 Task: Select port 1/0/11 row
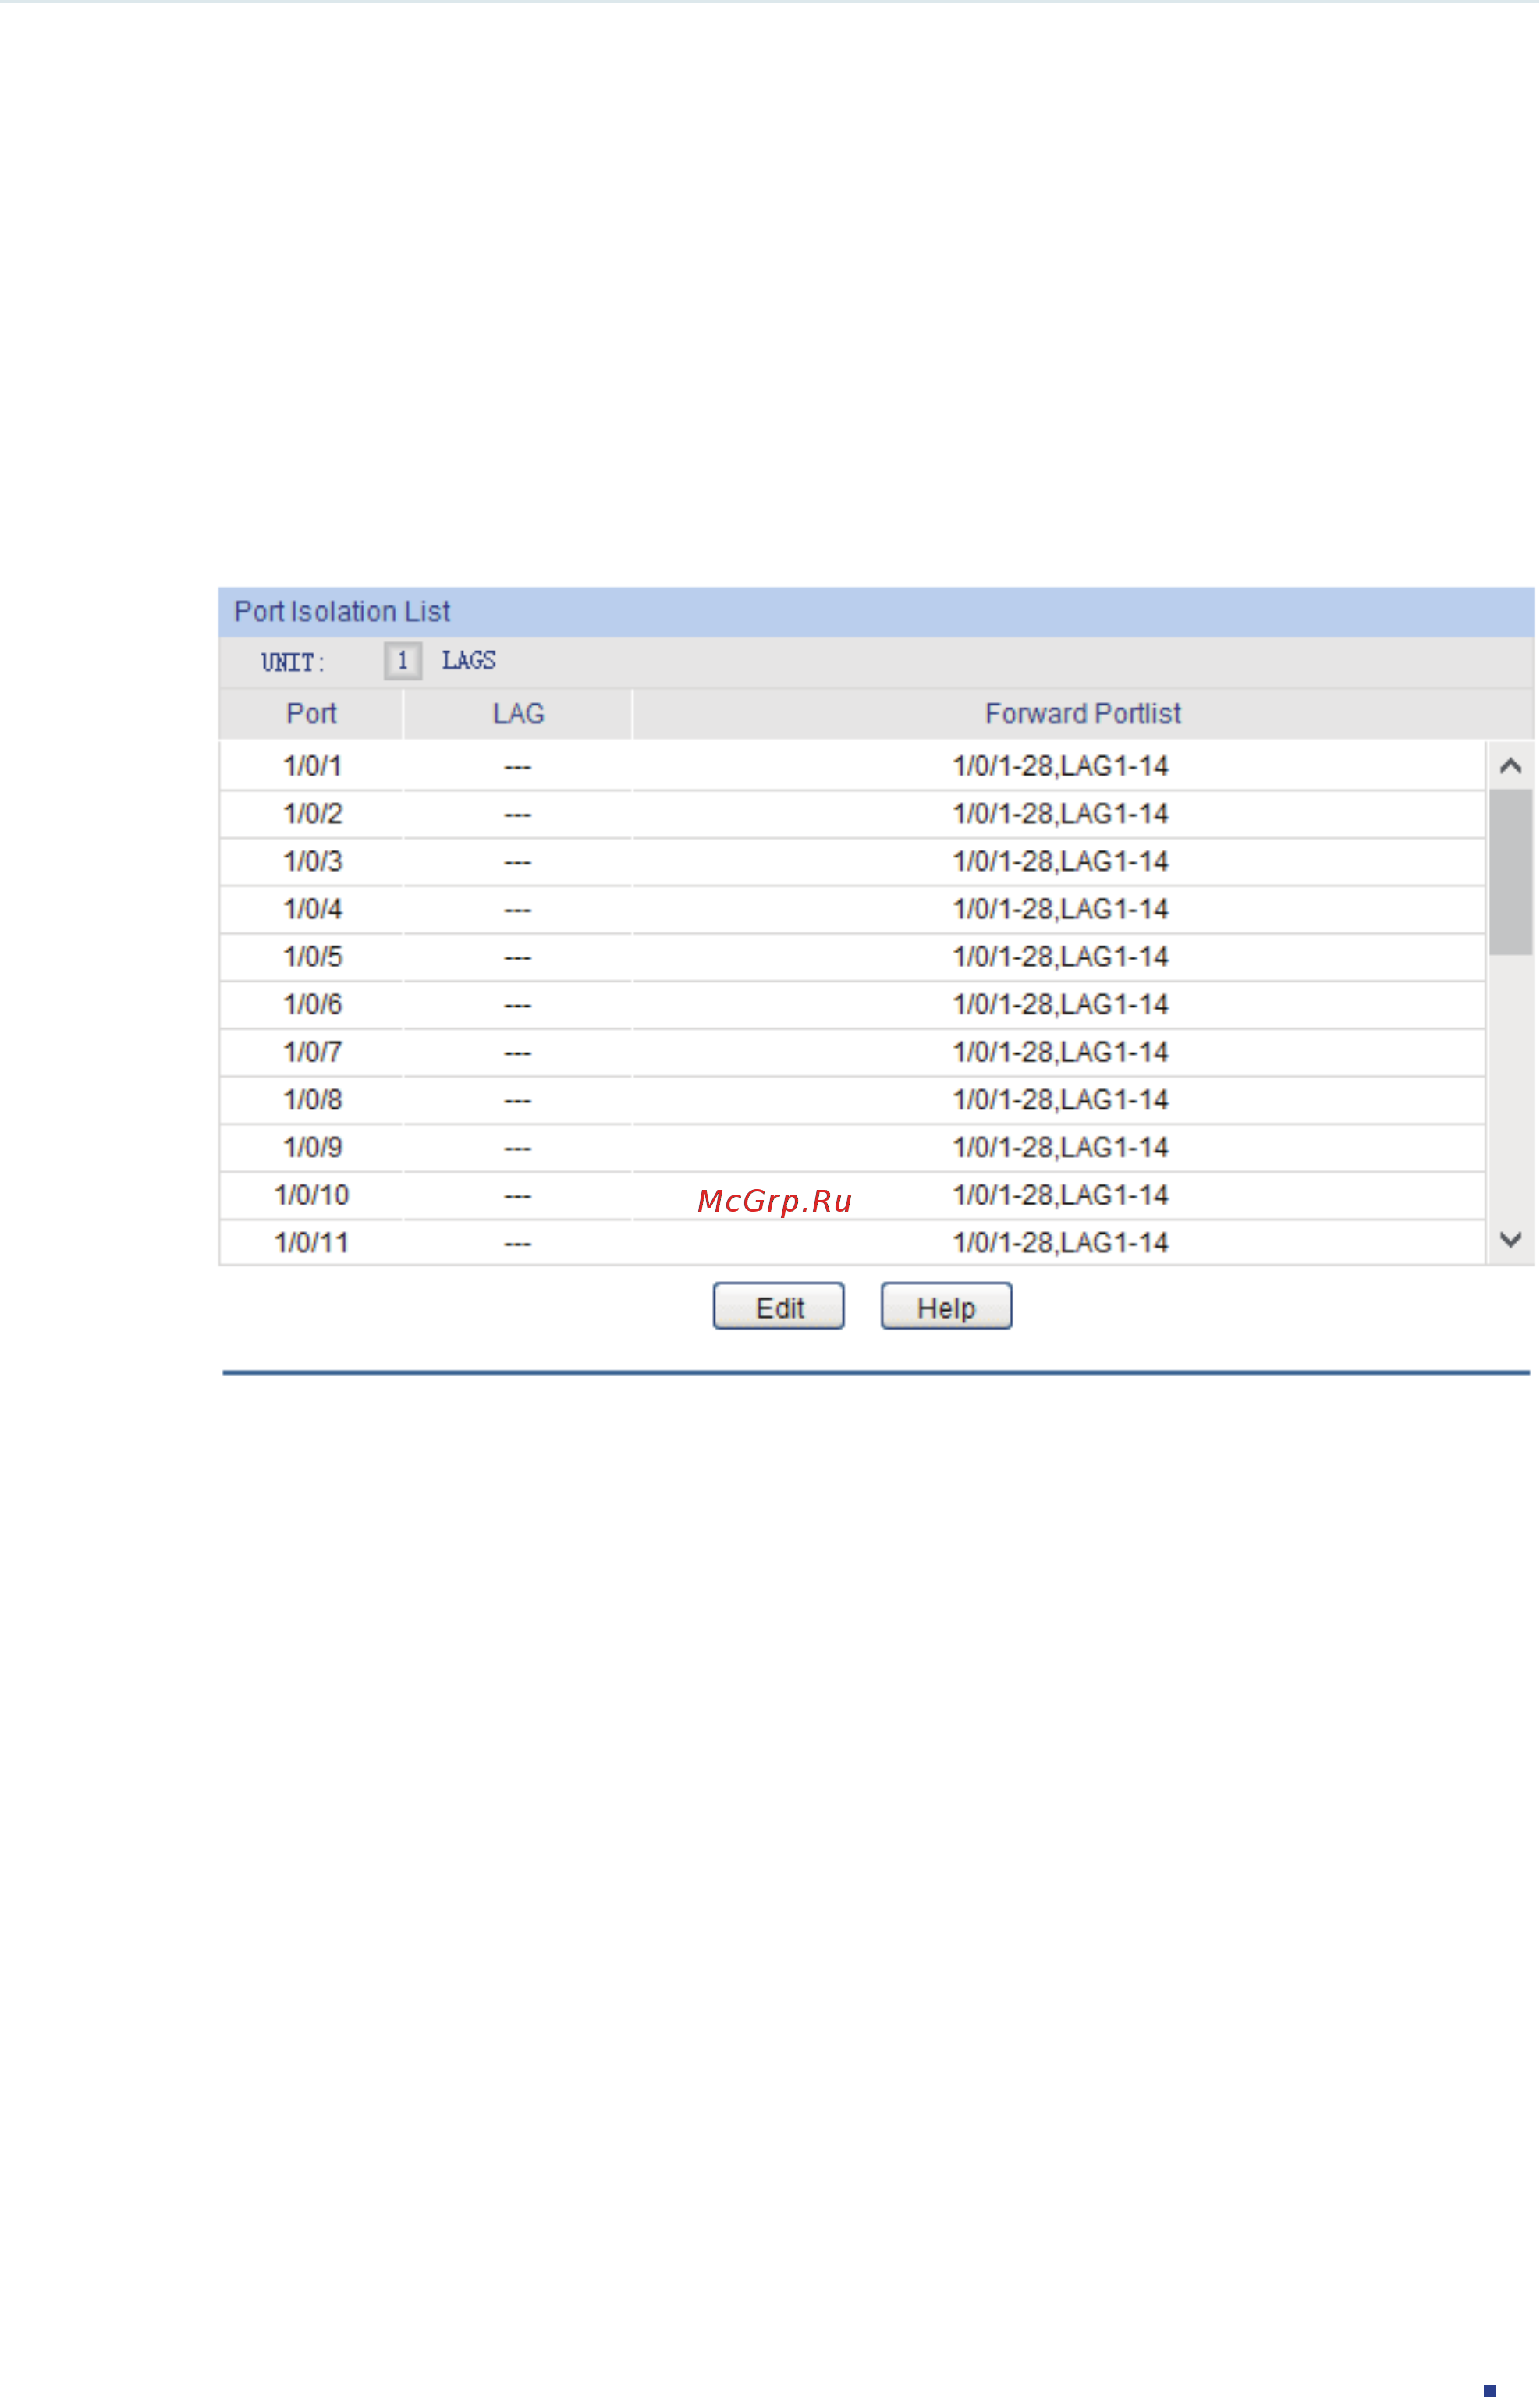coord(852,1243)
